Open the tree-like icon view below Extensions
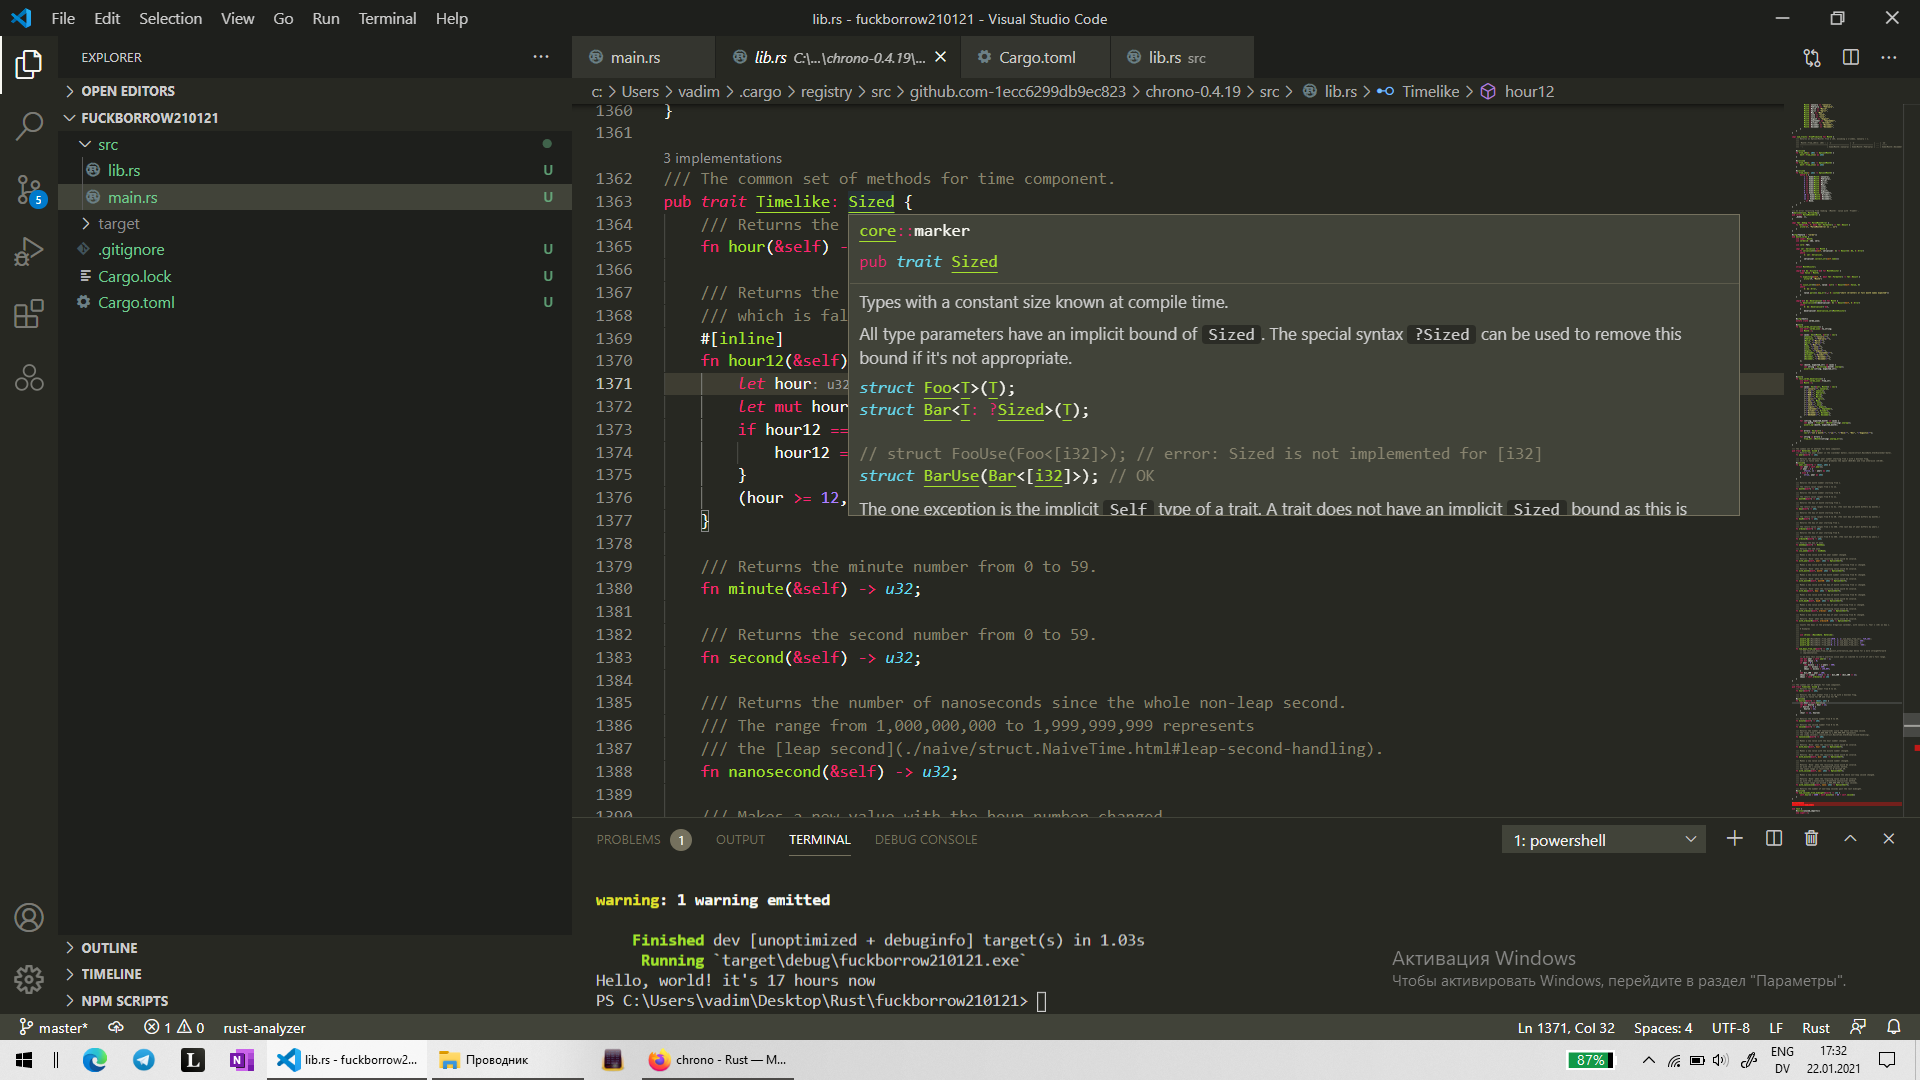The image size is (1920, 1080). tap(29, 377)
